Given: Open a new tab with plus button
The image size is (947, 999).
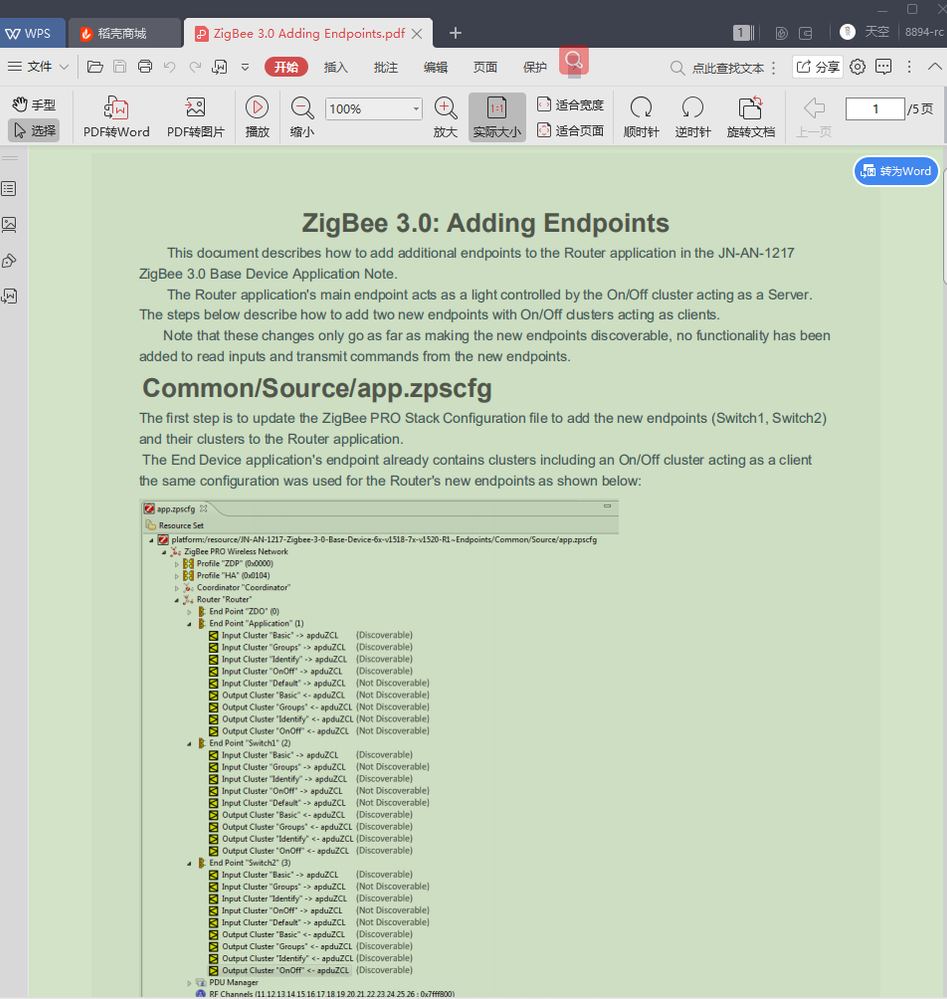Looking at the screenshot, I should click(455, 33).
